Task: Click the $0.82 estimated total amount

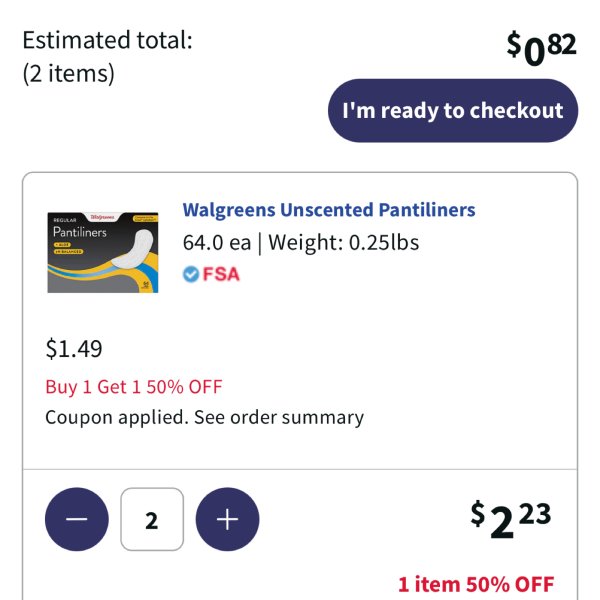Action: pyautogui.click(x=541, y=48)
